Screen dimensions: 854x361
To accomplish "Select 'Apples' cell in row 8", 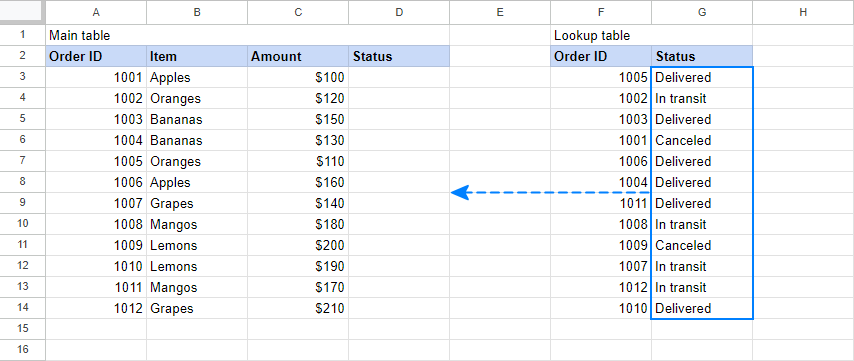I will [x=197, y=182].
